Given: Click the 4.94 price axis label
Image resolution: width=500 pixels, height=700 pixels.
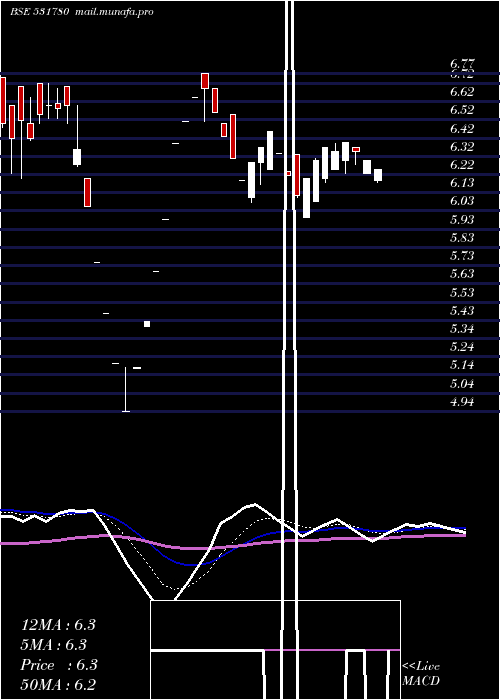Looking at the screenshot, I should [x=462, y=401].
